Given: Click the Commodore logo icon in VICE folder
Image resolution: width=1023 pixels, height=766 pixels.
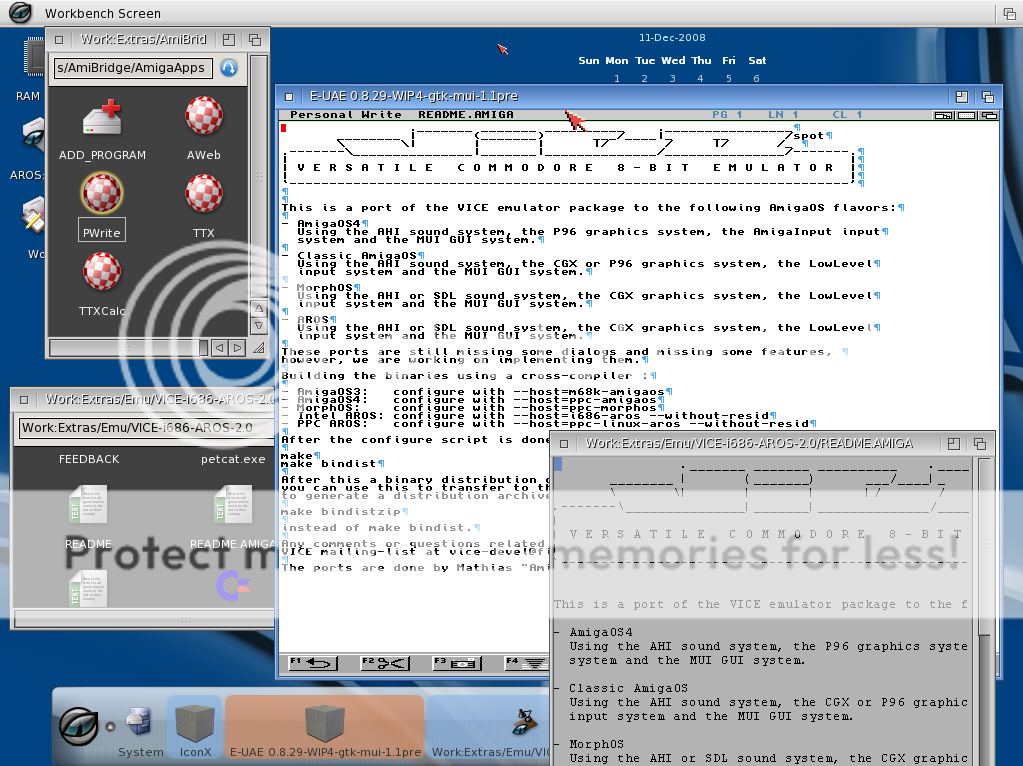Looking at the screenshot, I should (233, 585).
